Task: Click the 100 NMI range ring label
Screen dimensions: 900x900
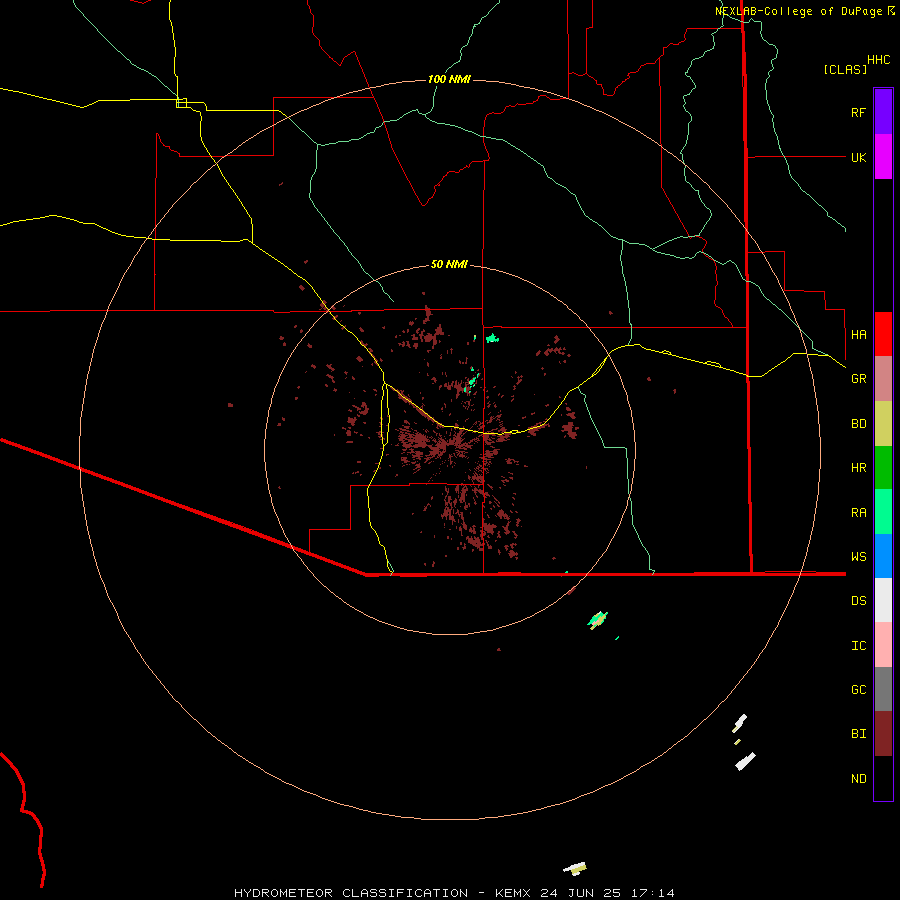Action: tap(449, 79)
